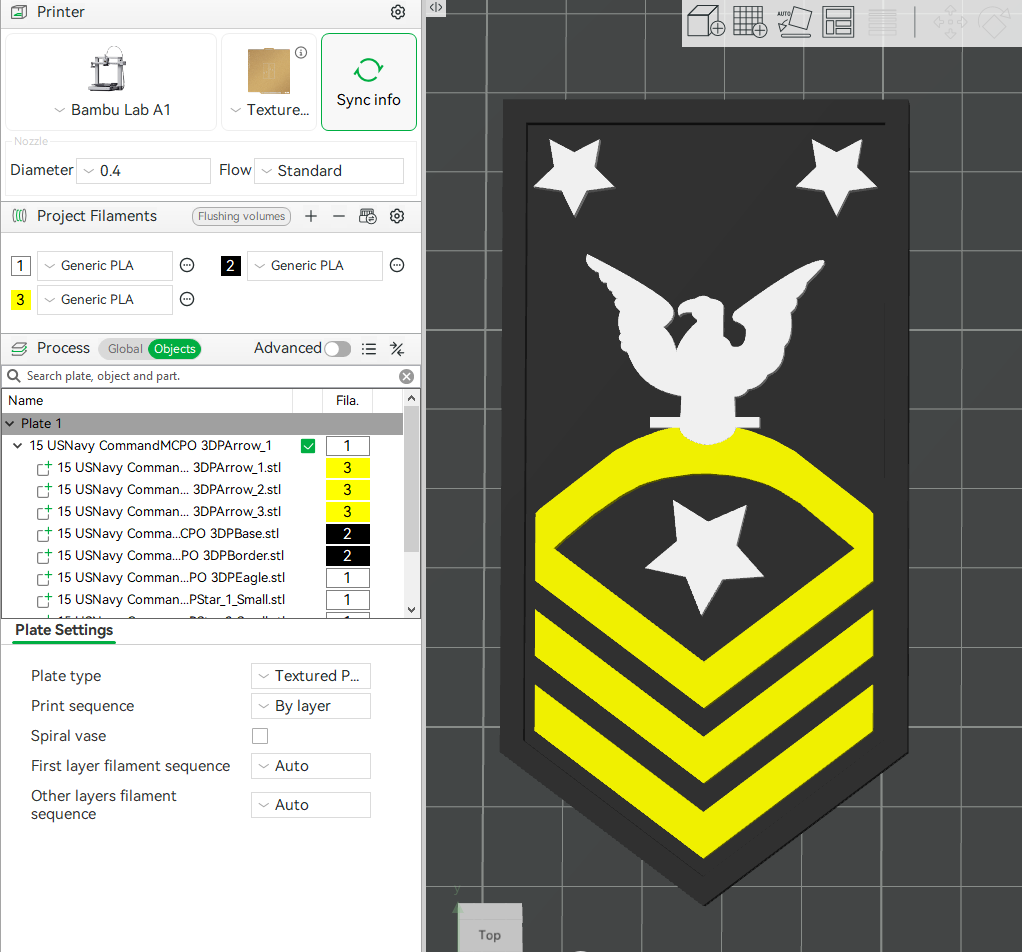
Task: Click the Auto orient toolbar icon
Action: [792, 22]
